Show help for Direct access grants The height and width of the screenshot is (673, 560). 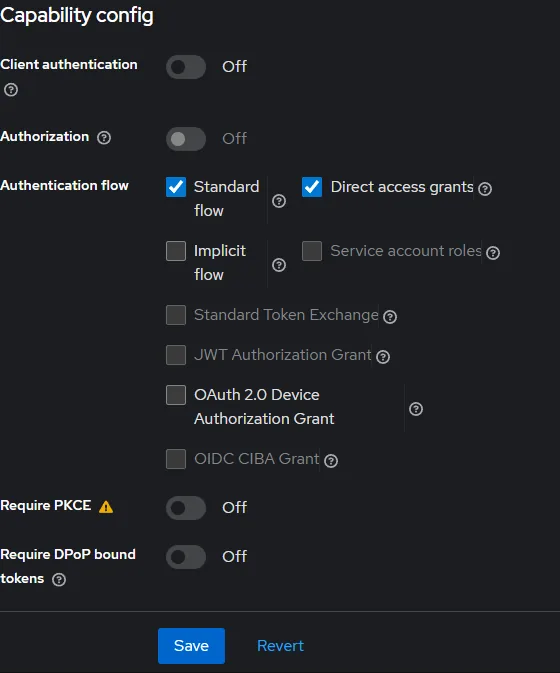(x=485, y=189)
